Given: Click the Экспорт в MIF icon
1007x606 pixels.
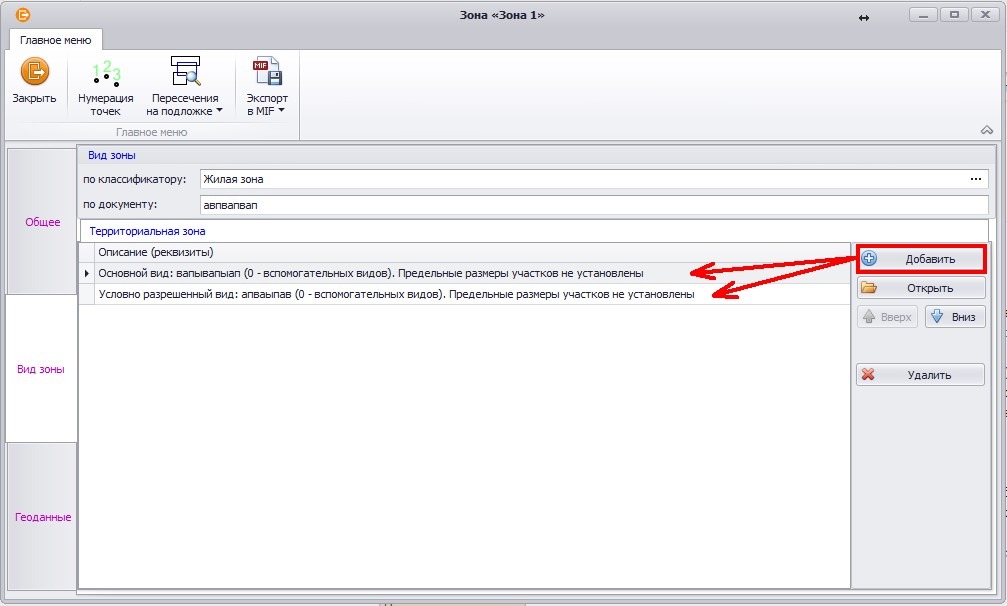Looking at the screenshot, I should coord(267,73).
